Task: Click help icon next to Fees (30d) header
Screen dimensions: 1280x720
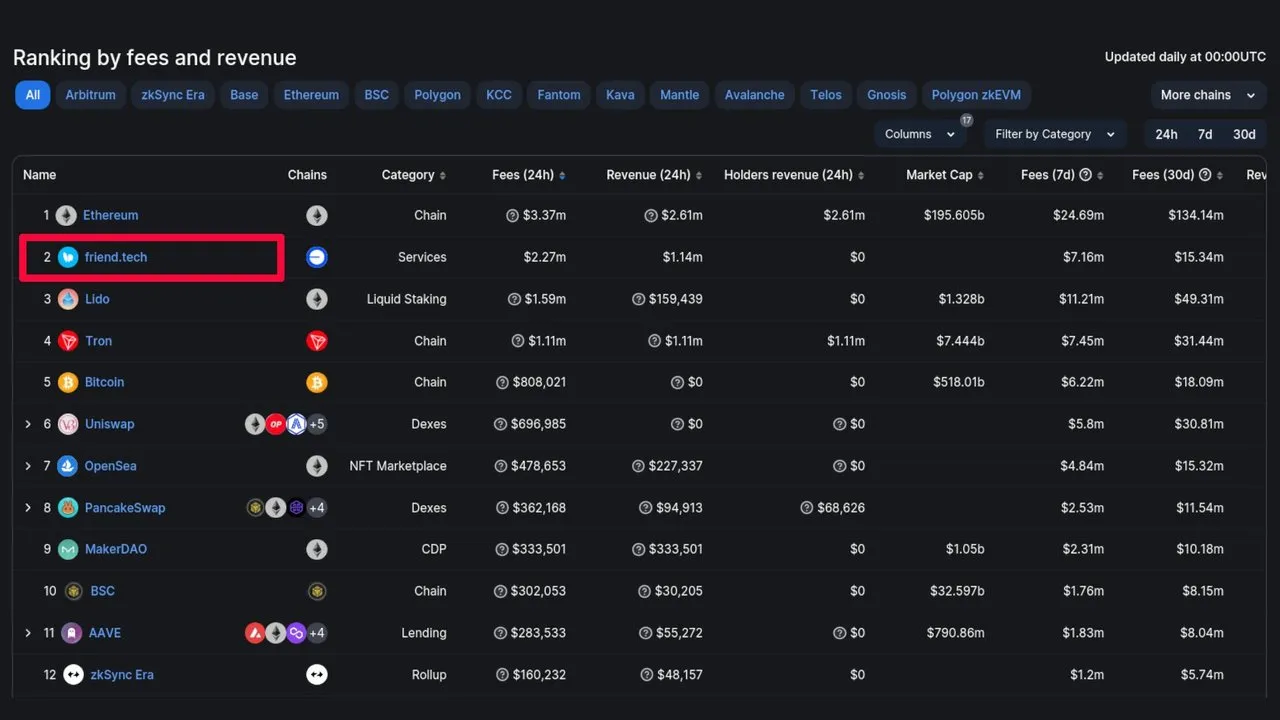Action: pyautogui.click(x=1205, y=175)
